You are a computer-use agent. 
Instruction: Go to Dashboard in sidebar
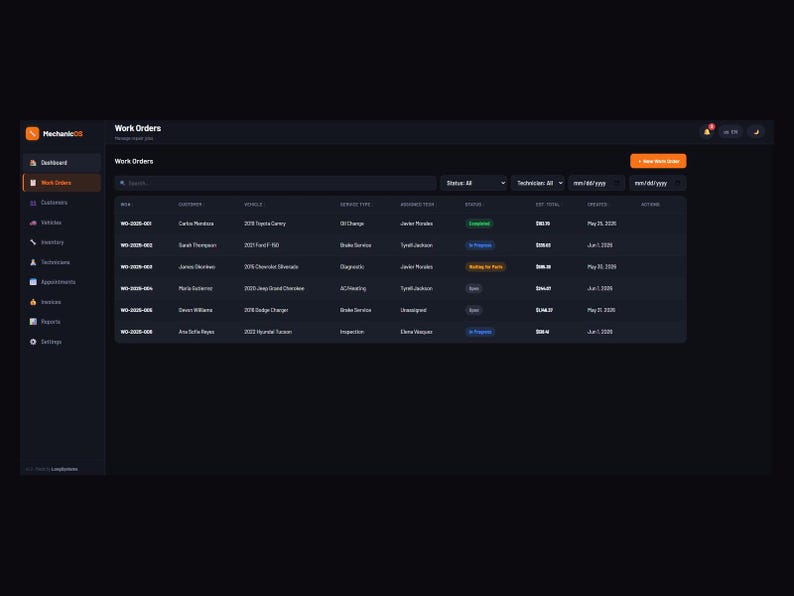pos(62,163)
